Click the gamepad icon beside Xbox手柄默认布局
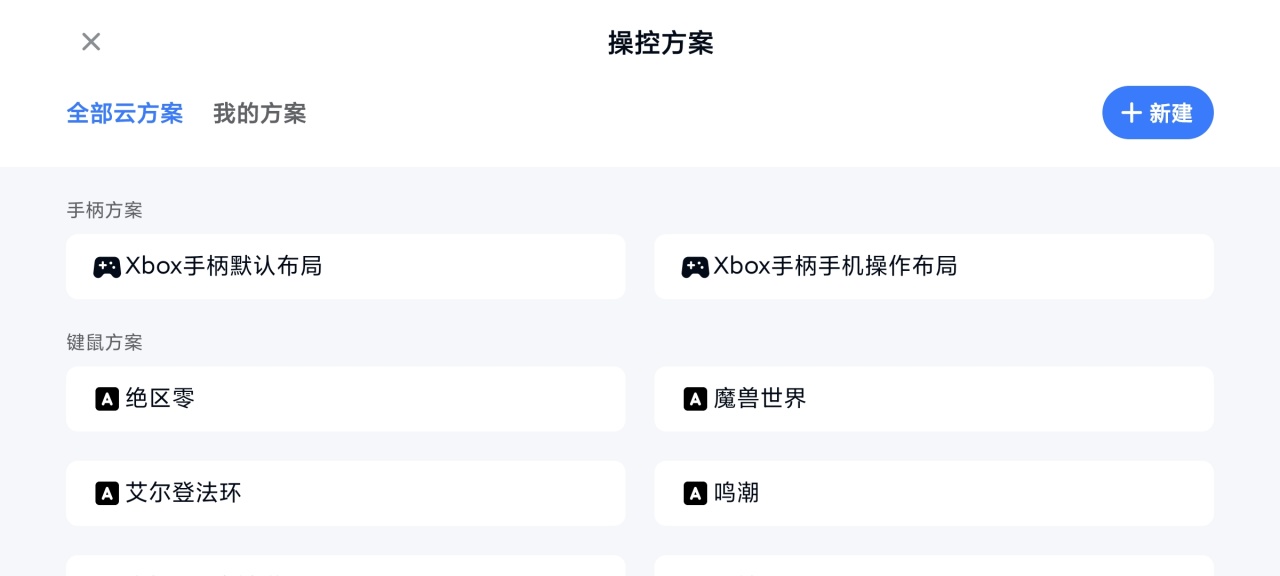The image size is (1280, 576). [107, 267]
